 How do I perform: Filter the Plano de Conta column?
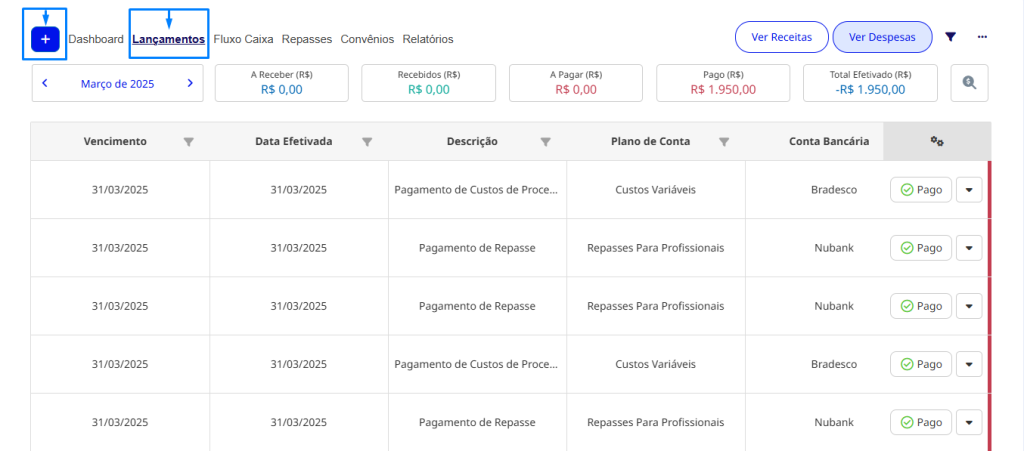click(724, 142)
